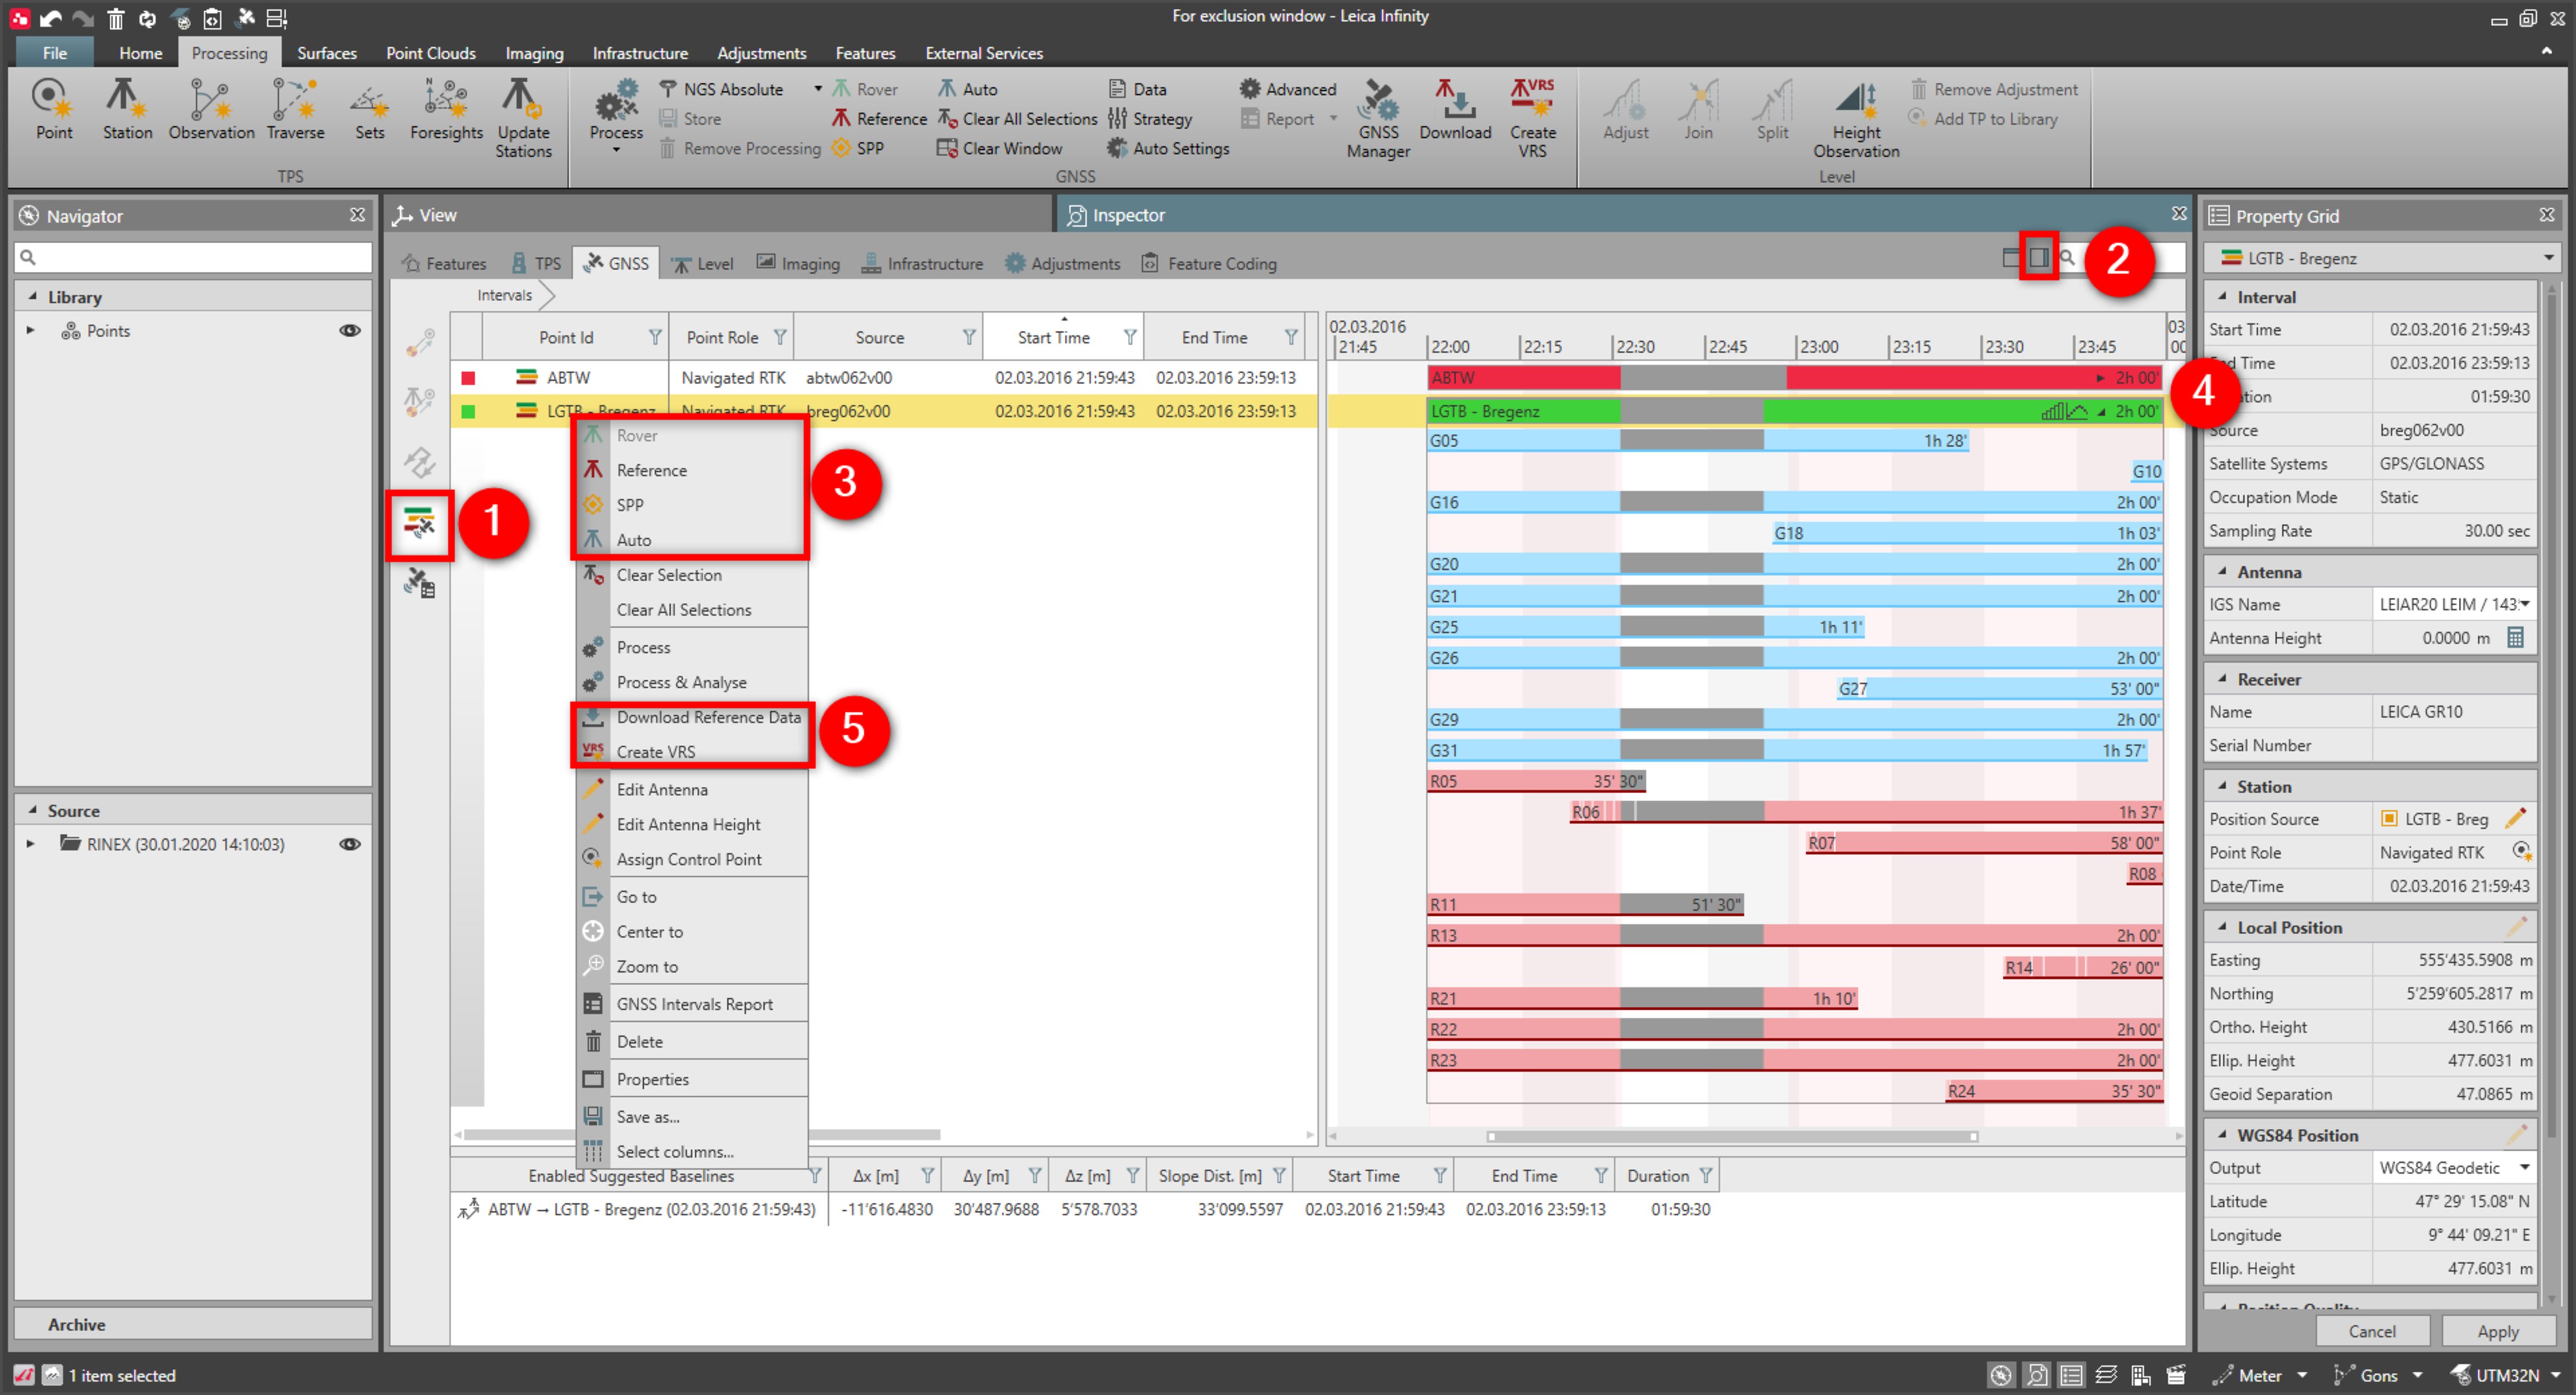Open the IGS Name antenna dropdown
This screenshot has width=2576, height=1395.
click(2525, 604)
